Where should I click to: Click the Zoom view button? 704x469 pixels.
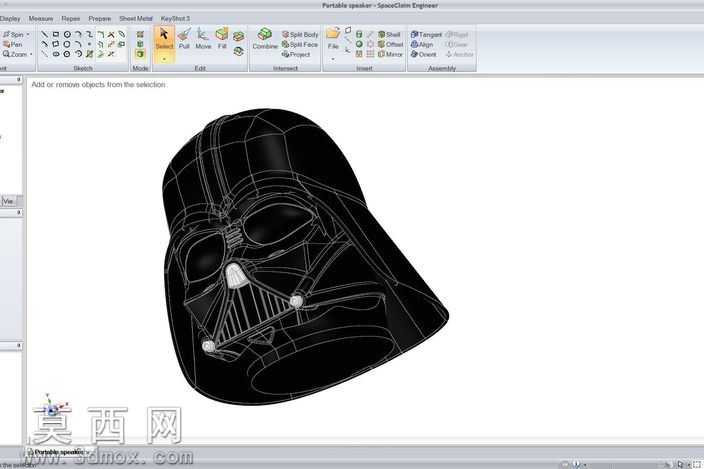click(x=15, y=54)
